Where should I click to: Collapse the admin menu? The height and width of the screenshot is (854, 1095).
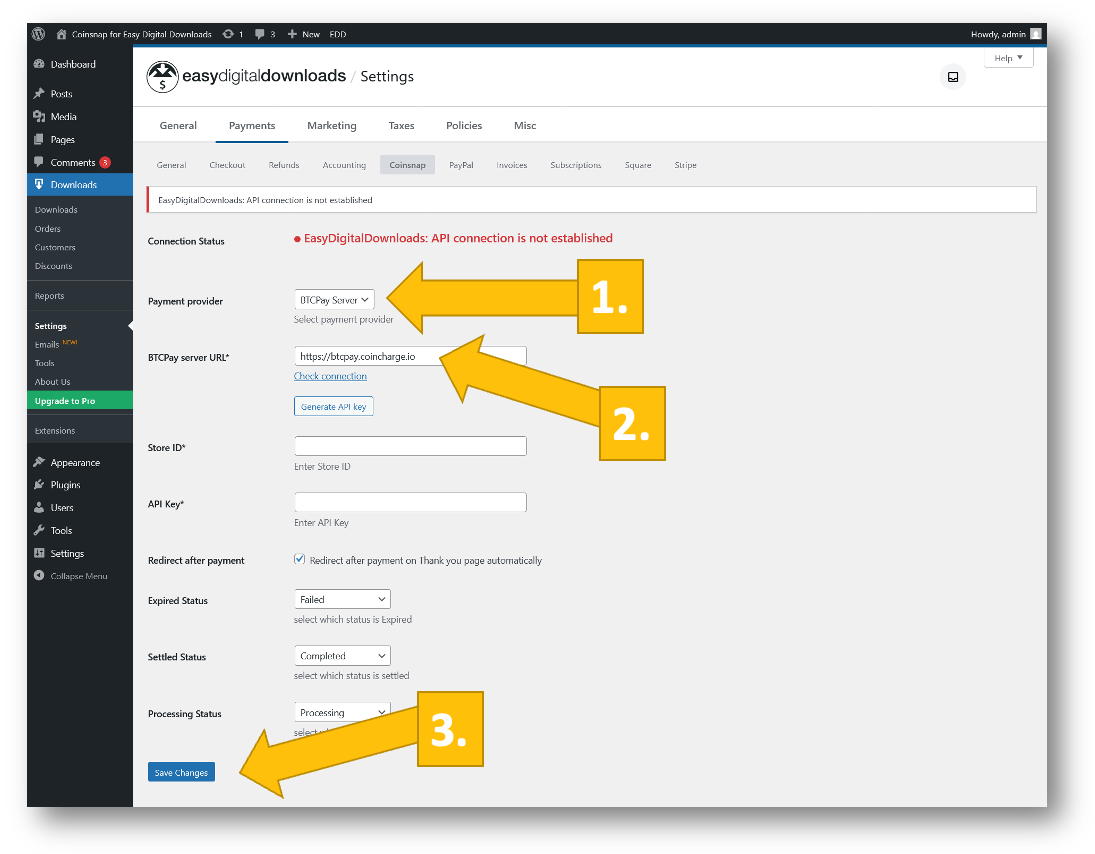click(x=71, y=576)
